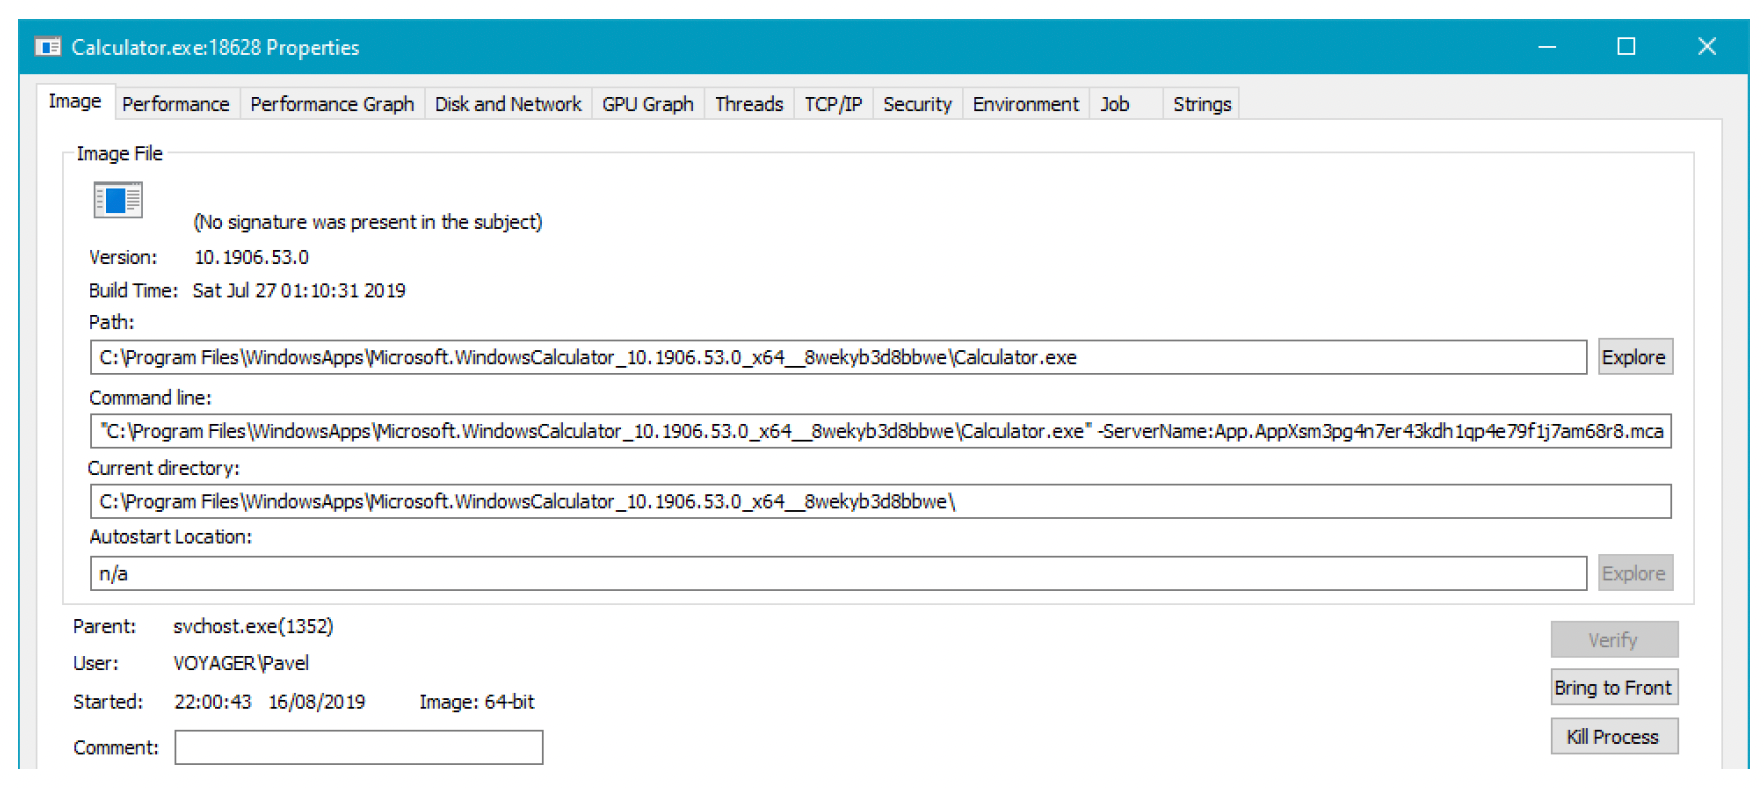Click the 'Image: 64-bit' text

click(x=477, y=702)
